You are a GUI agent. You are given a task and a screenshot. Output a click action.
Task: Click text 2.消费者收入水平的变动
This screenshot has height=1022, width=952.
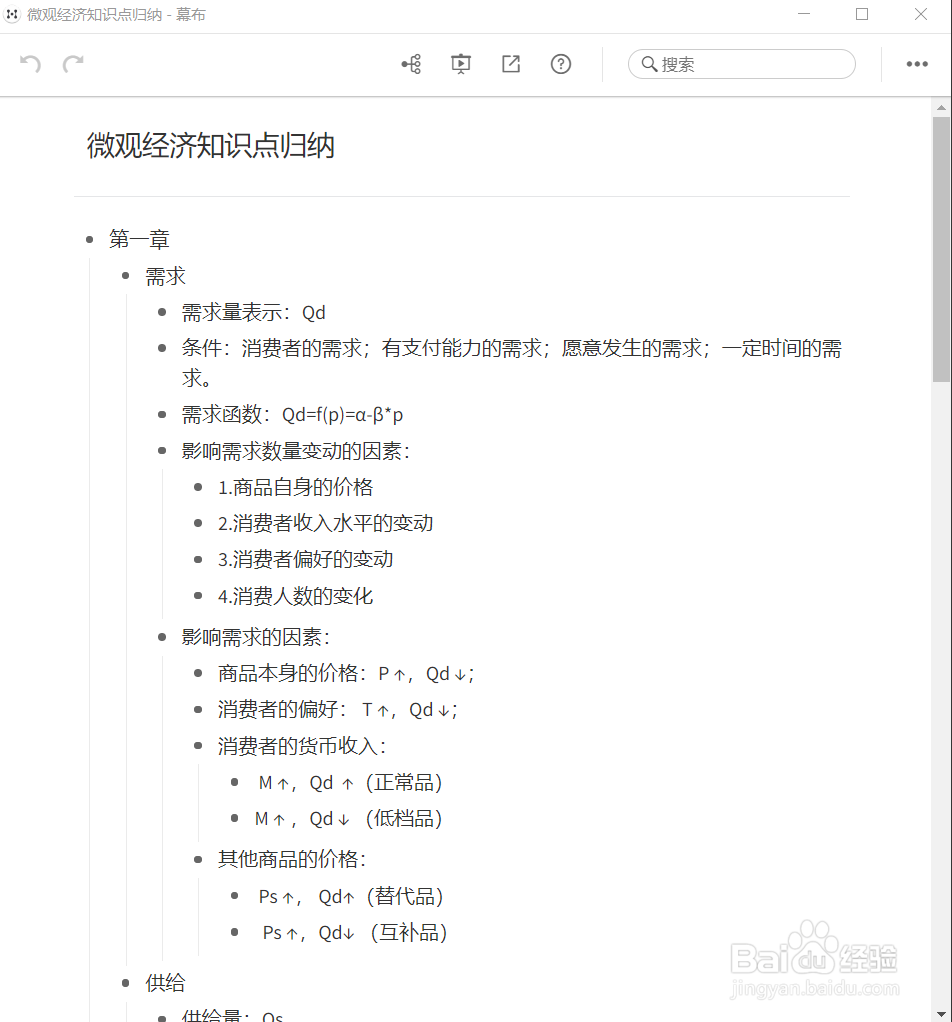pos(325,523)
